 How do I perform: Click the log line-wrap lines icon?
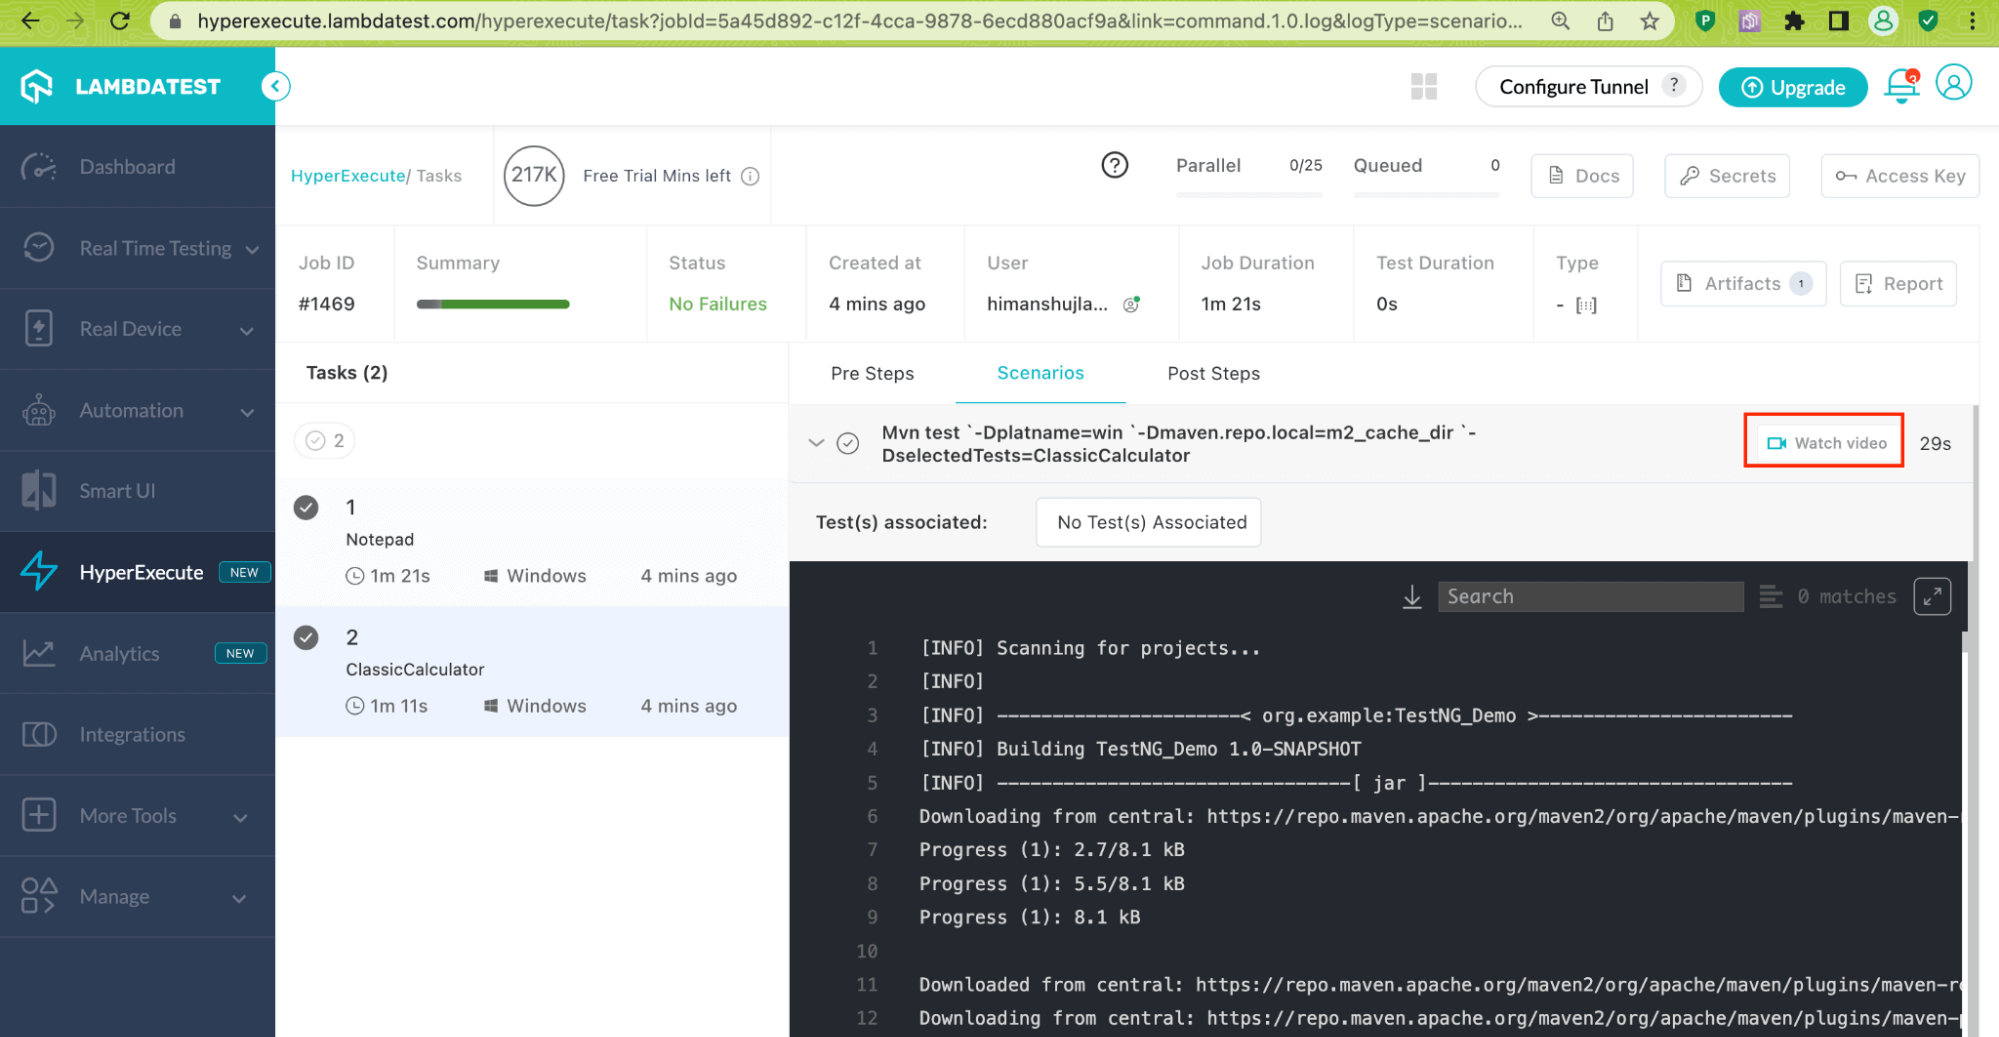(x=1770, y=597)
